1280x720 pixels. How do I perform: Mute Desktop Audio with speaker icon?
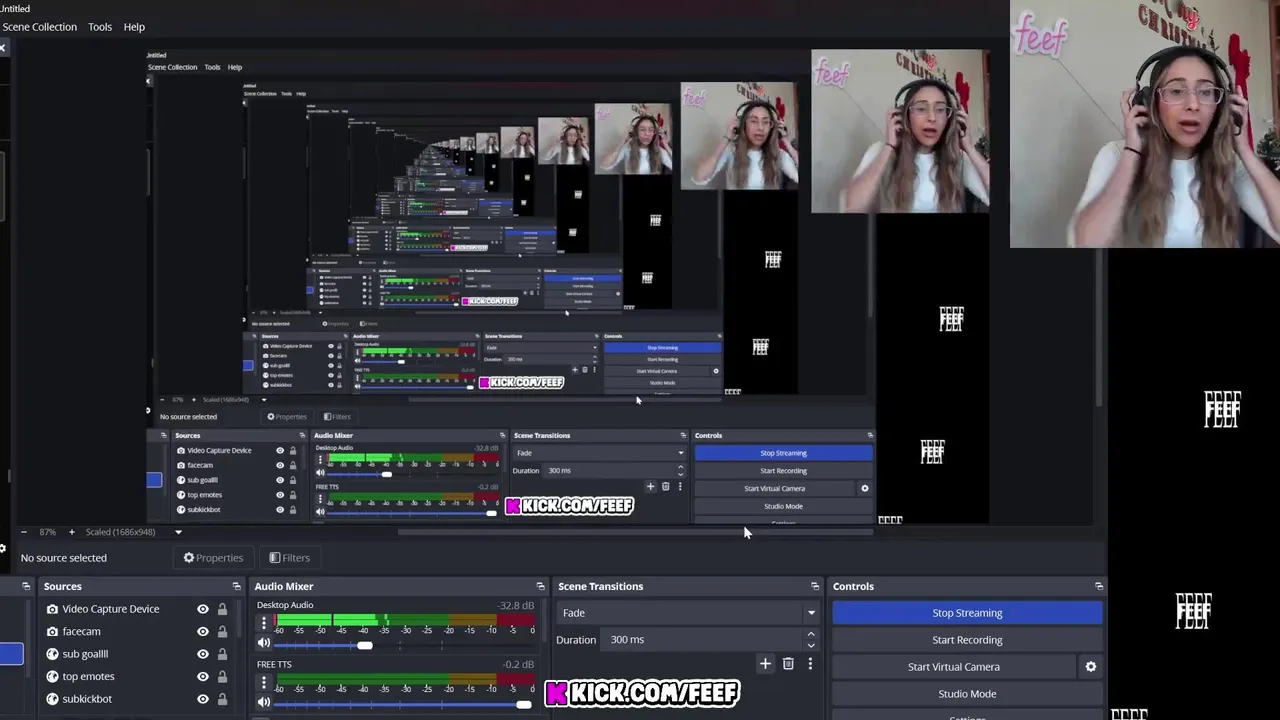[264, 645]
